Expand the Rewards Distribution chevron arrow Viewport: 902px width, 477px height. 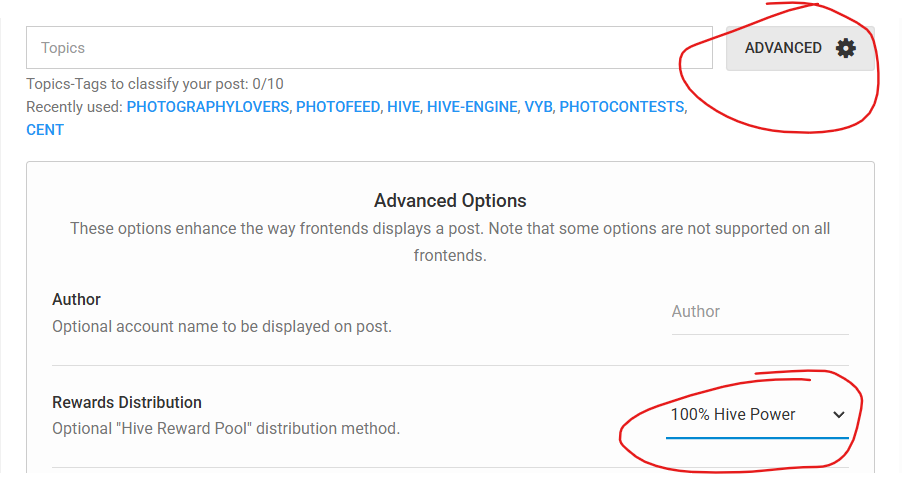[x=838, y=415]
